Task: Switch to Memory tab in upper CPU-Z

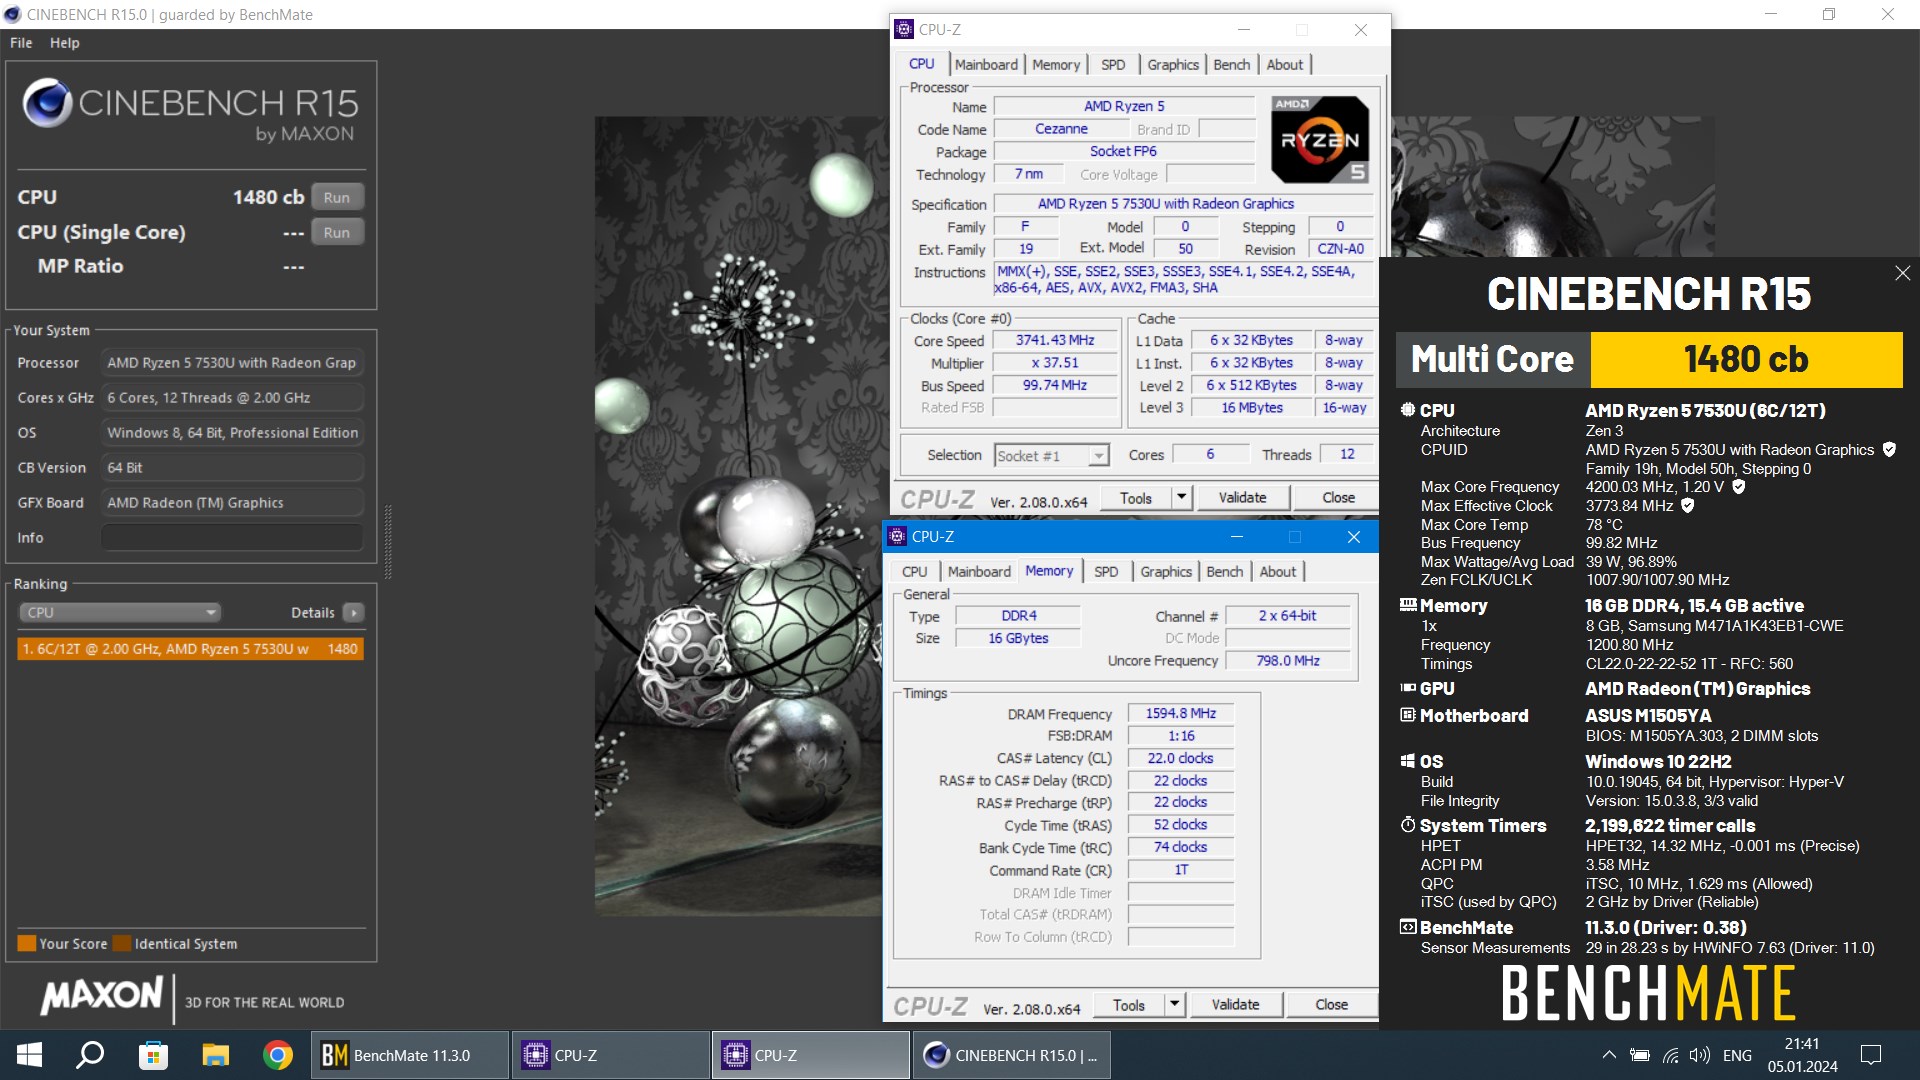Action: pyautogui.click(x=1056, y=65)
